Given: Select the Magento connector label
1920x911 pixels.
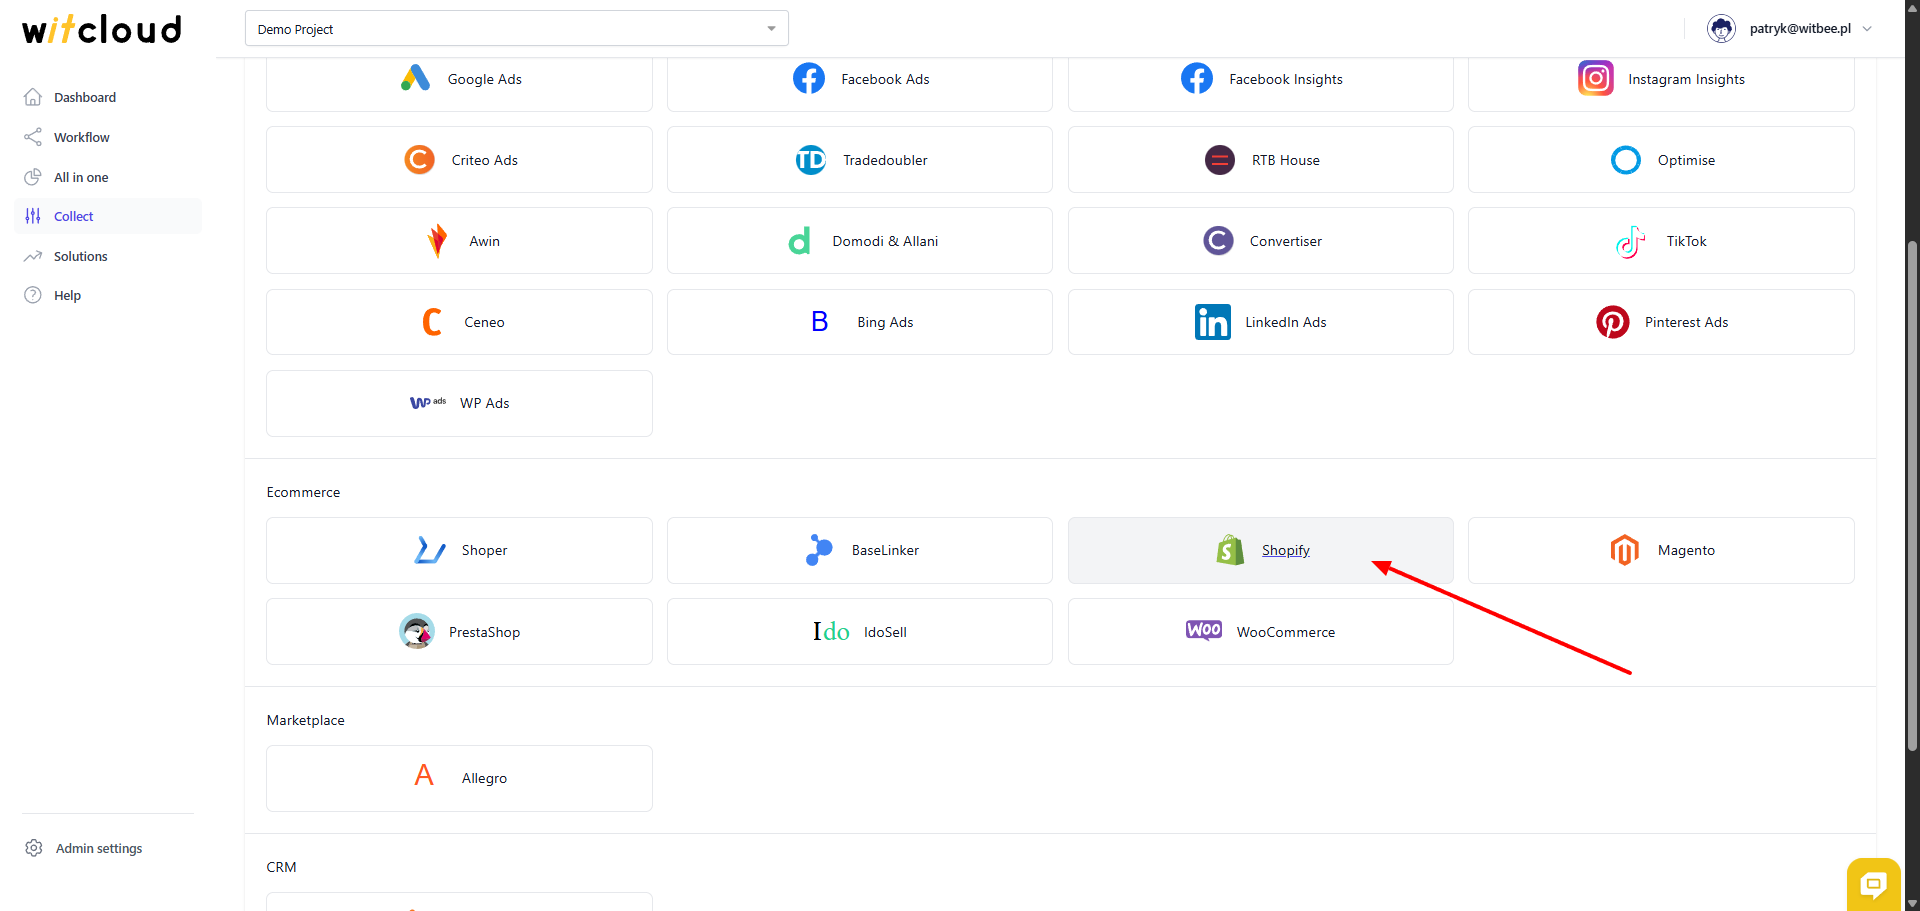Looking at the screenshot, I should pos(1686,550).
